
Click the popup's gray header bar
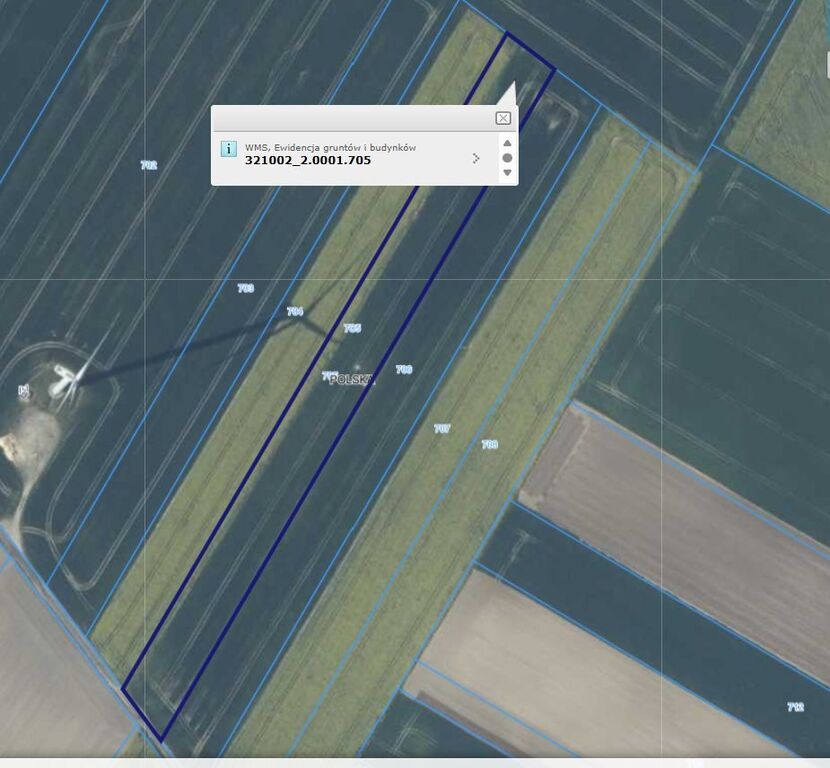coord(350,118)
